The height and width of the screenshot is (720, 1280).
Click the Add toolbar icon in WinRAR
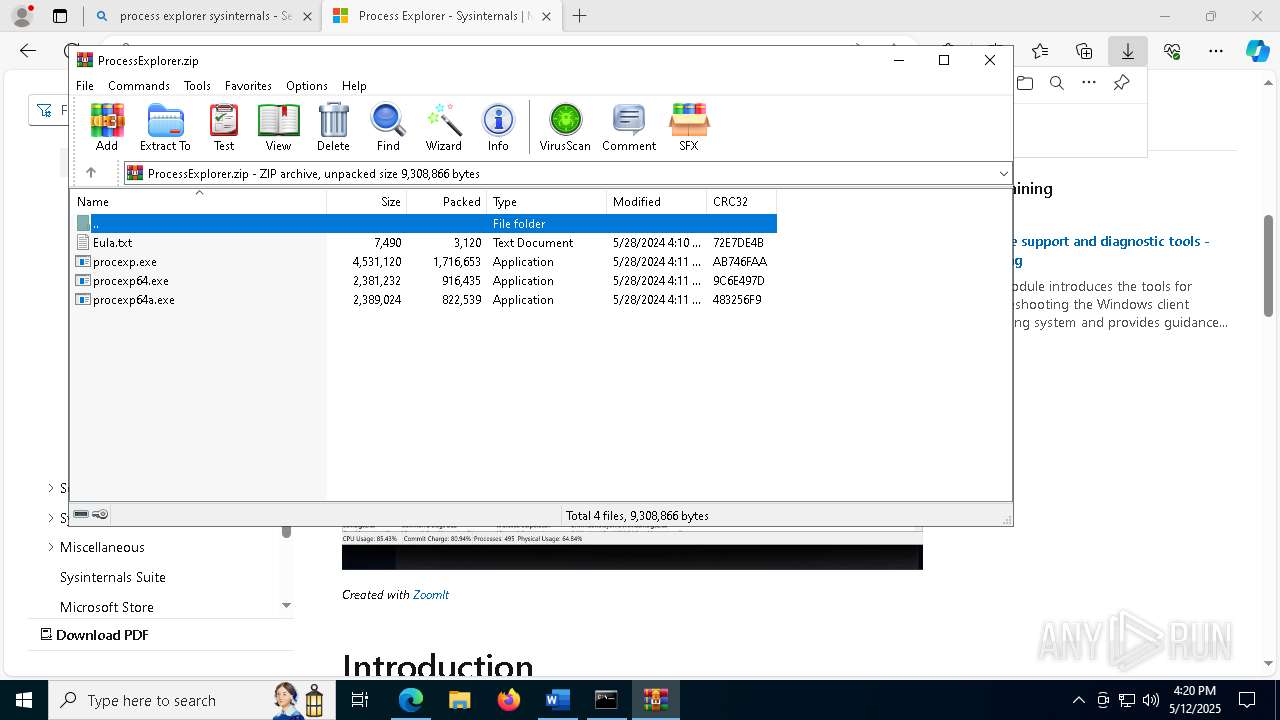coord(107,127)
